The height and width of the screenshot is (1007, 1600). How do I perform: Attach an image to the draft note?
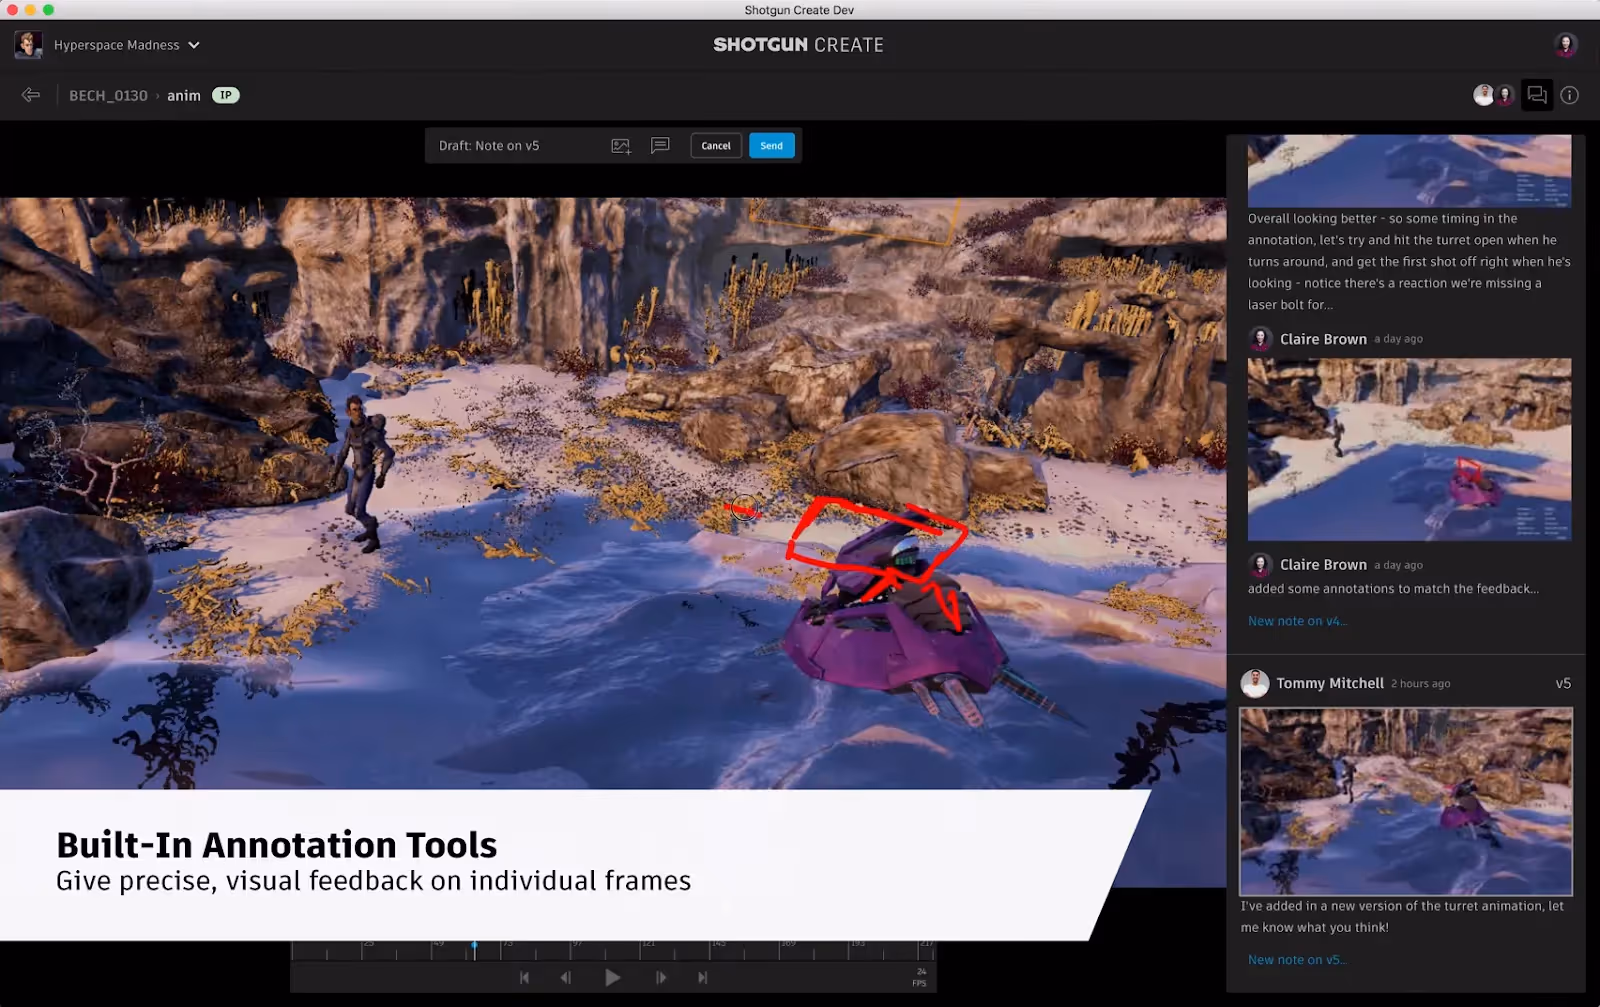coord(621,146)
